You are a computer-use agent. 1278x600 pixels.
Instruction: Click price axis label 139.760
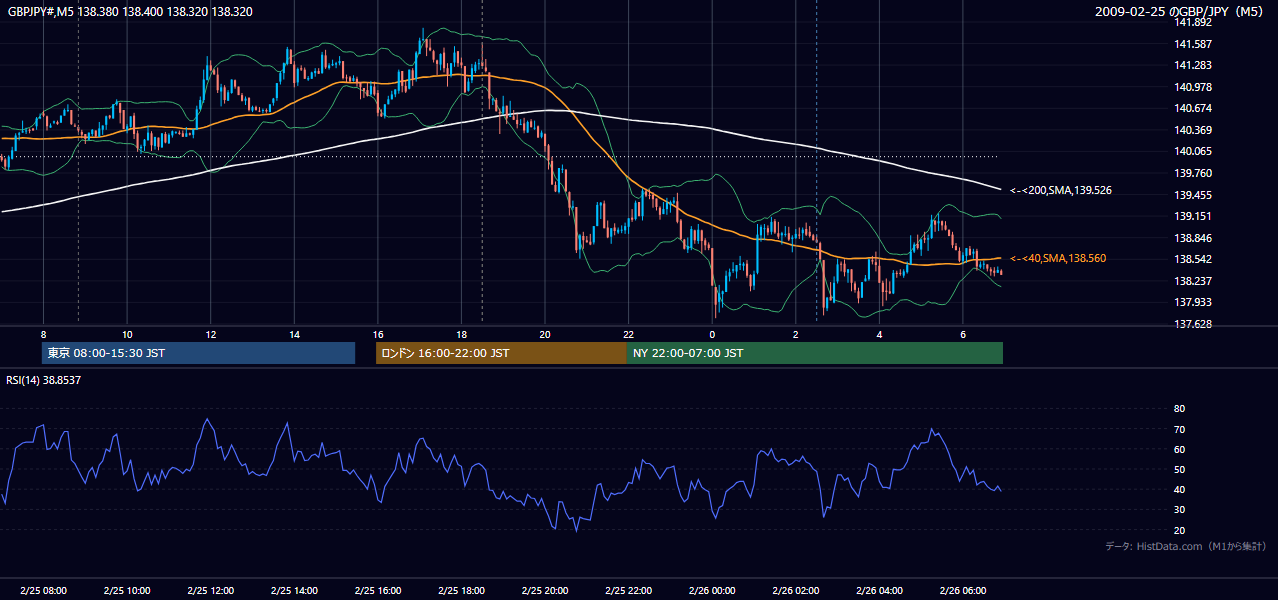tap(1193, 173)
